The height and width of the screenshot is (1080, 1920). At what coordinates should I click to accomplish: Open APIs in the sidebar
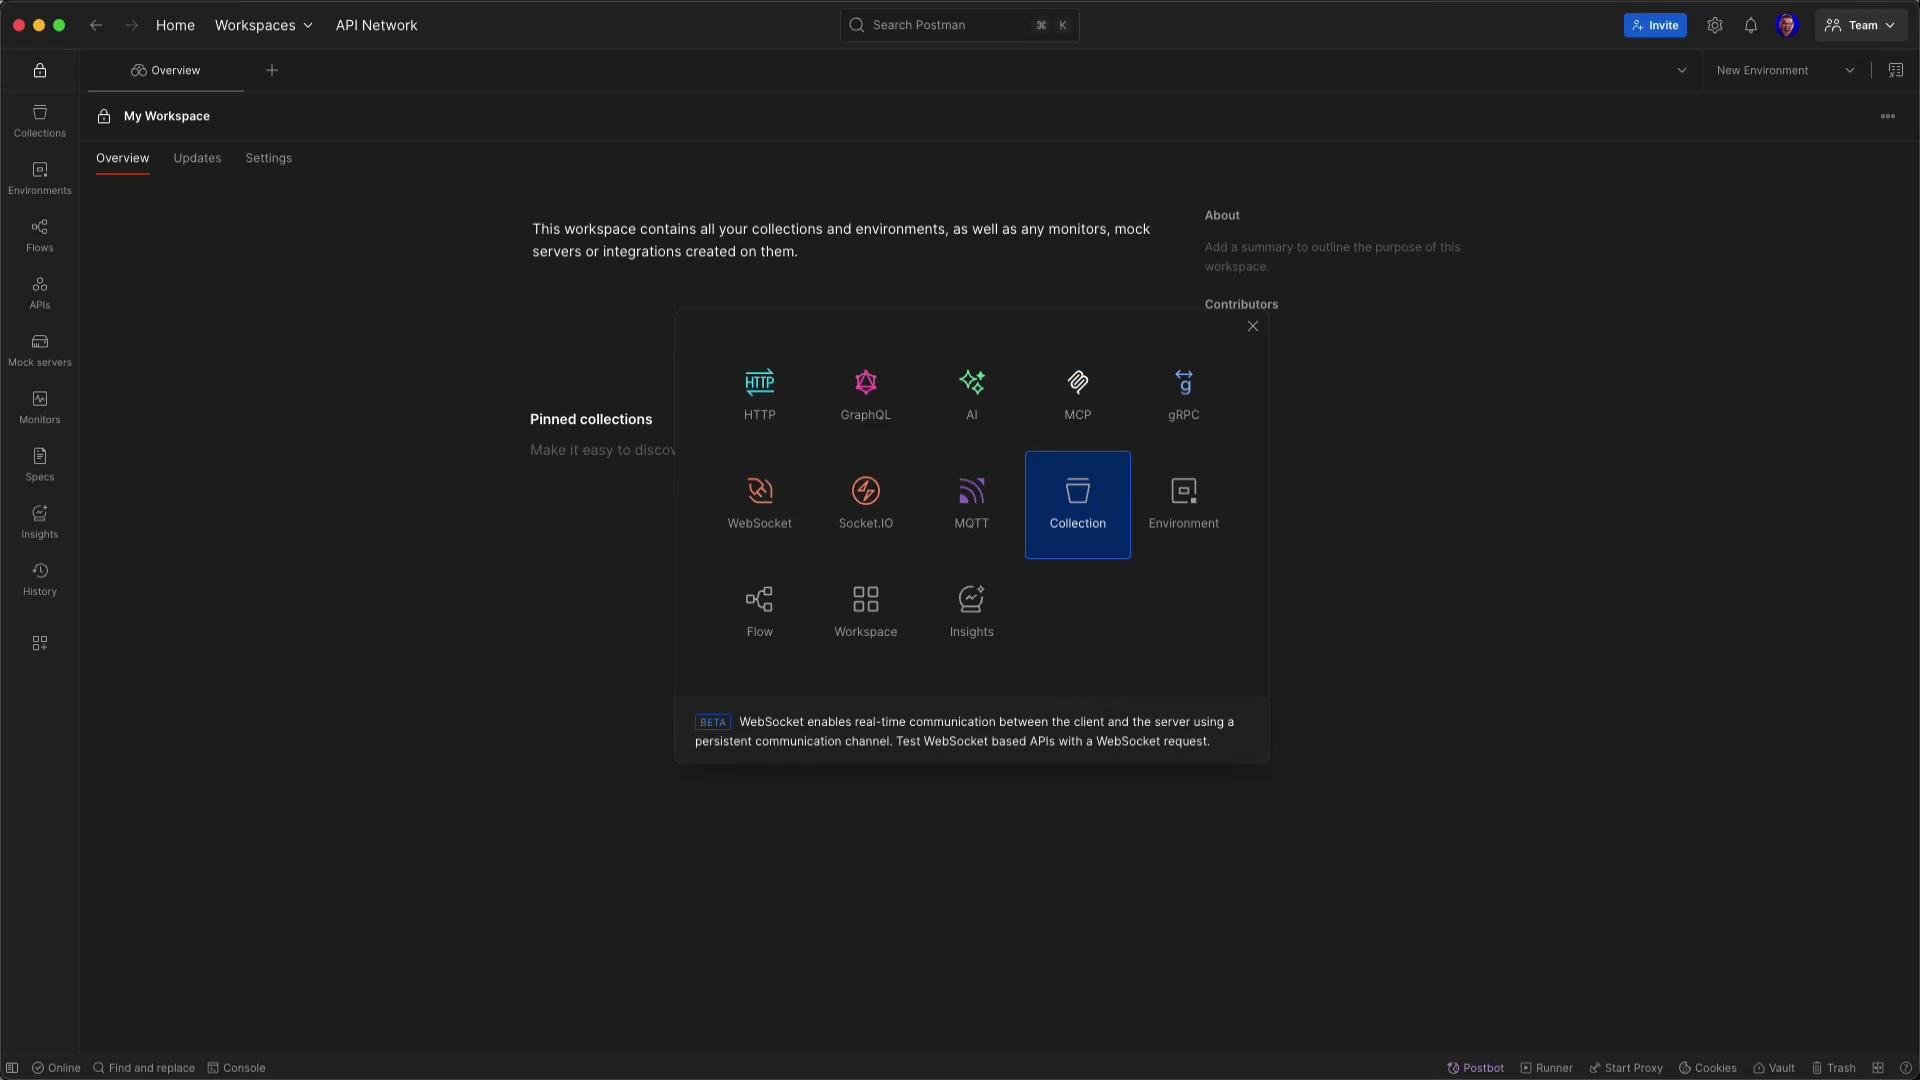coord(40,293)
